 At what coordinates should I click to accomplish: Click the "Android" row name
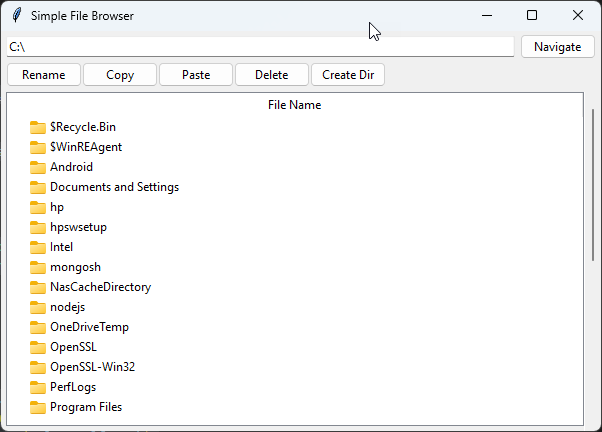click(71, 167)
